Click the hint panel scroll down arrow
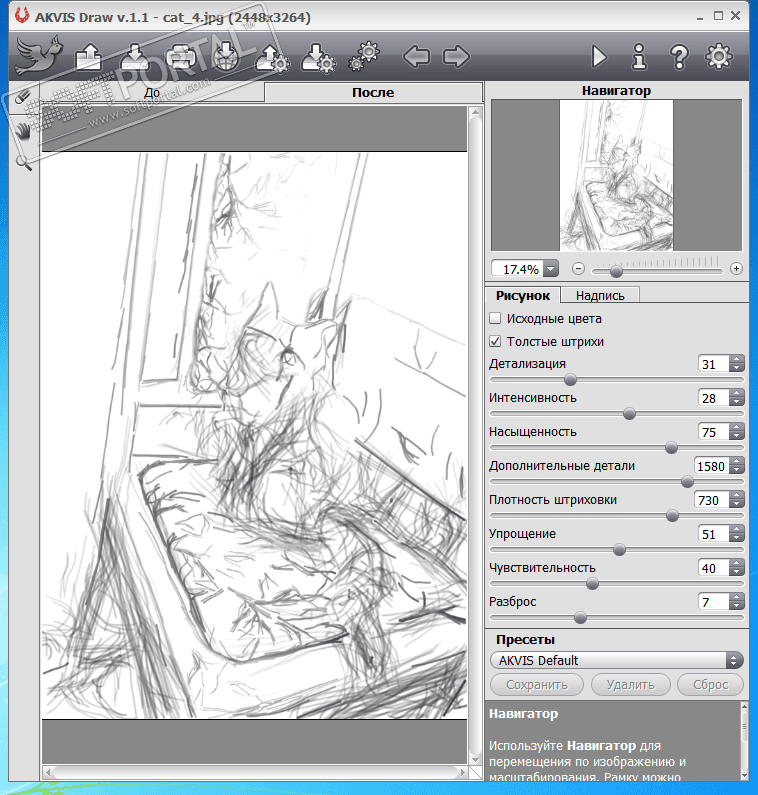Image resolution: width=758 pixels, height=795 pixels. pos(744,776)
